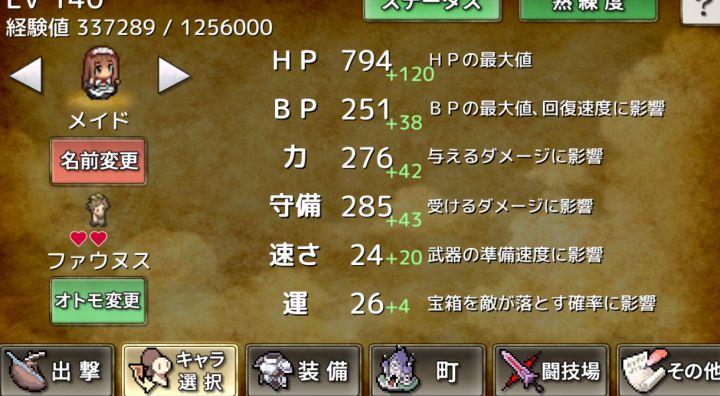Open 闘技場 arena menu
Viewport: 720px width, 396px height.
point(551,371)
